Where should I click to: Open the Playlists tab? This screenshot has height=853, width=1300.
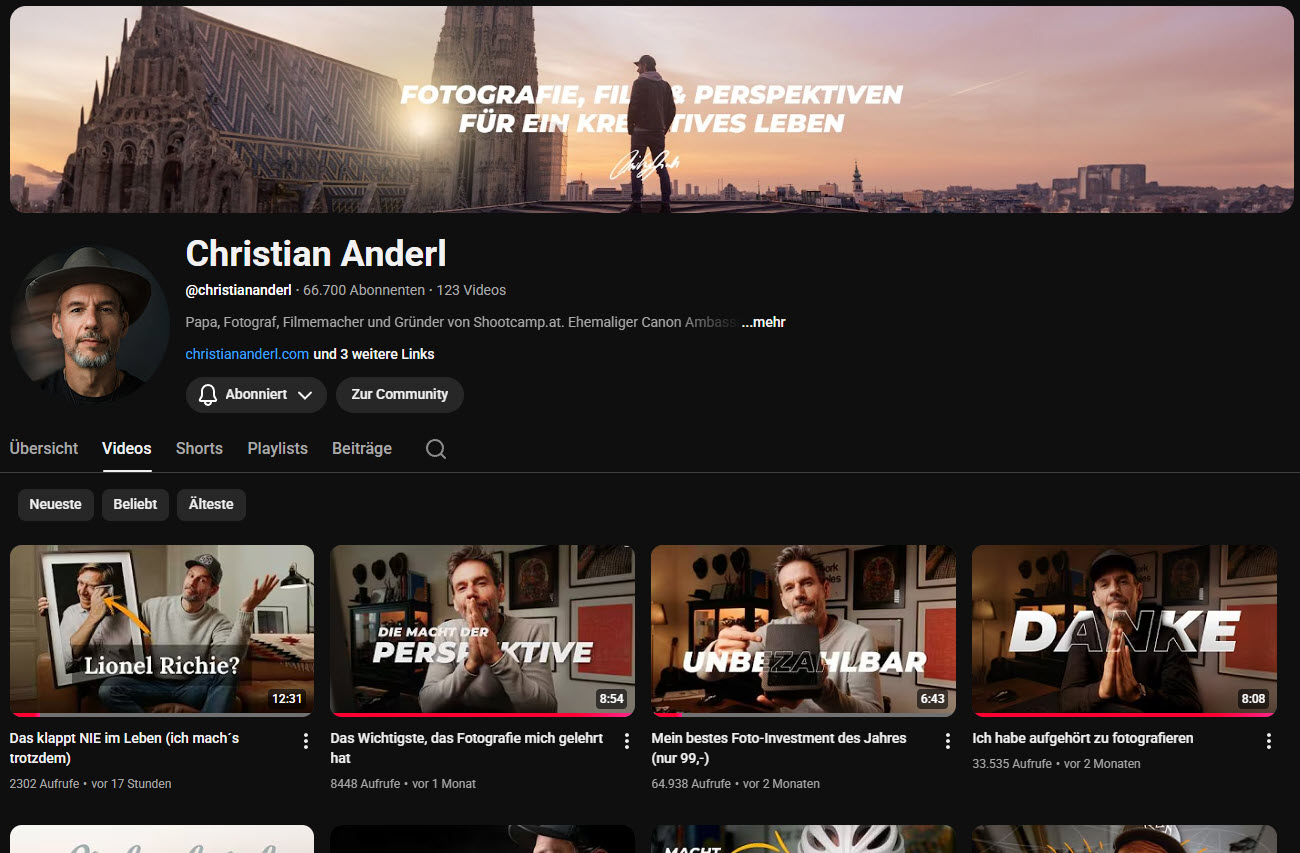coord(277,448)
